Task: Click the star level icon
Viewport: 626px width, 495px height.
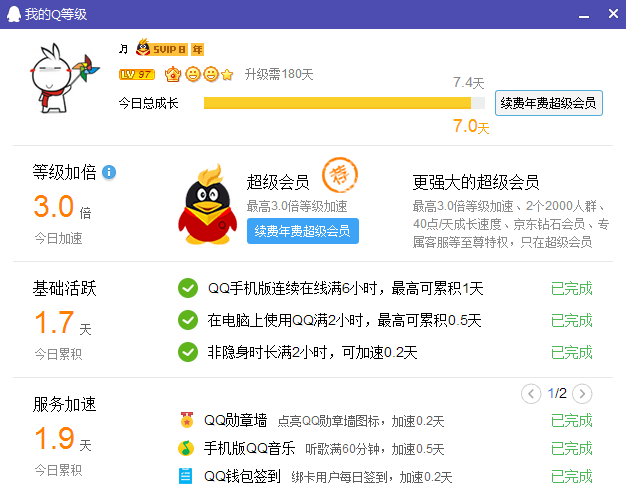Action: [x=227, y=75]
